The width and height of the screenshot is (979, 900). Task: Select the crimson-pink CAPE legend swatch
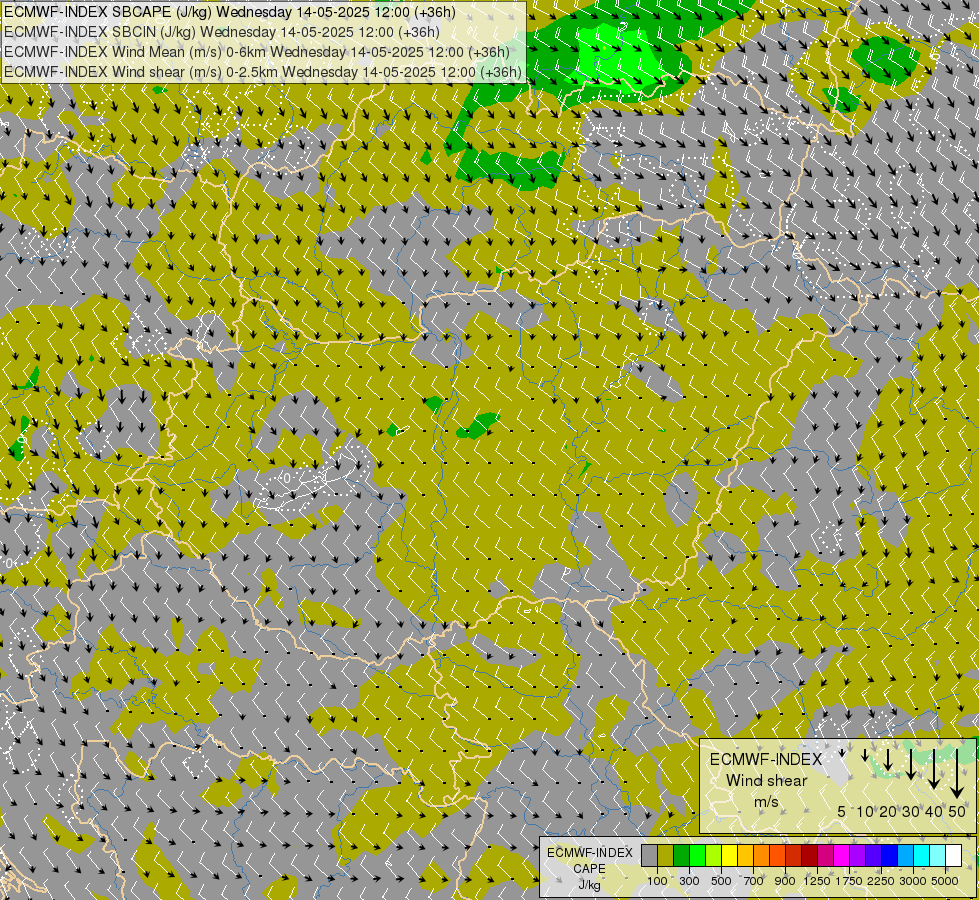pyautogui.click(x=825, y=856)
